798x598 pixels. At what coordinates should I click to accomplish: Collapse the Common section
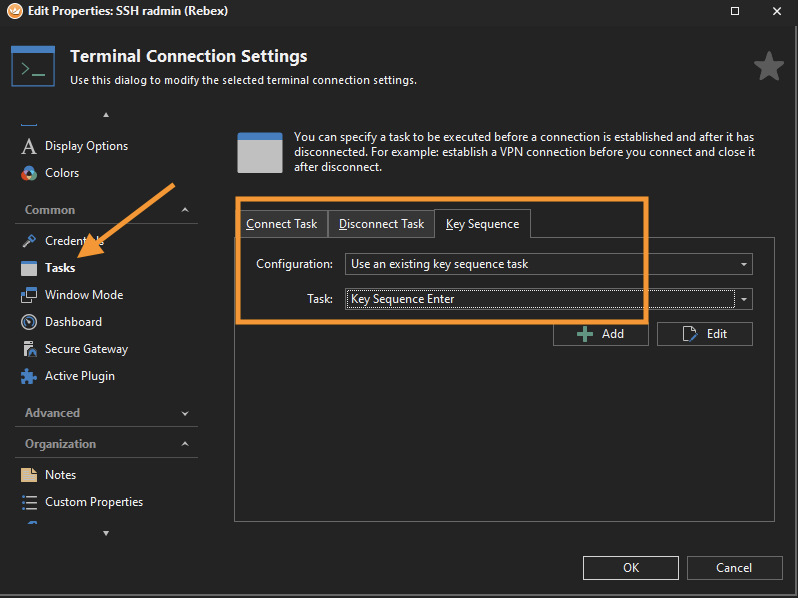(x=185, y=210)
